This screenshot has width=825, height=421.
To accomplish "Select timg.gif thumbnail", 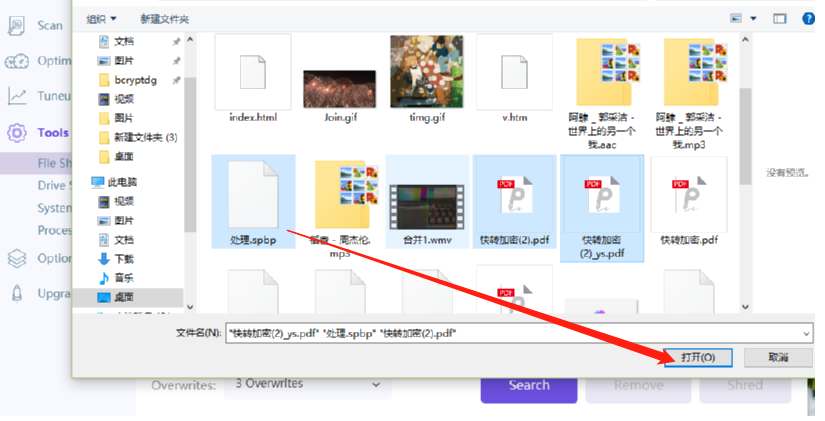I will (427, 72).
